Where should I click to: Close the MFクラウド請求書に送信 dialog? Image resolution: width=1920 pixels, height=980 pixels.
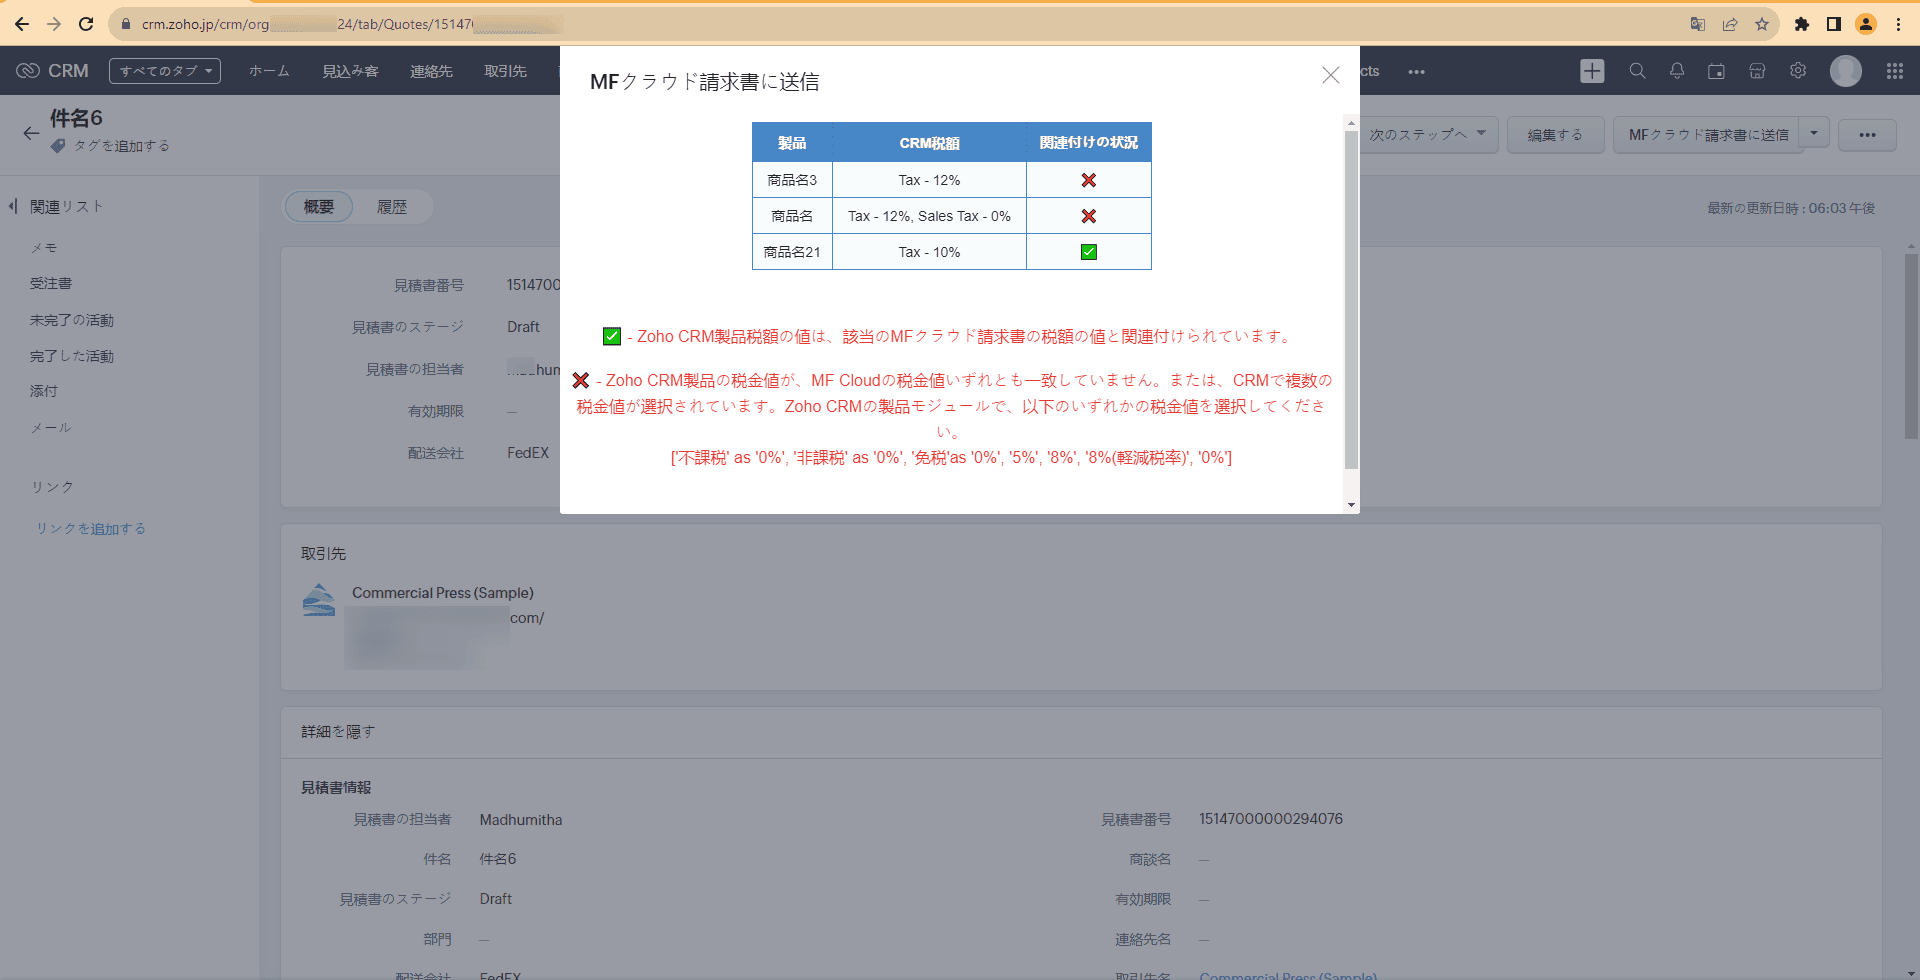click(1330, 75)
